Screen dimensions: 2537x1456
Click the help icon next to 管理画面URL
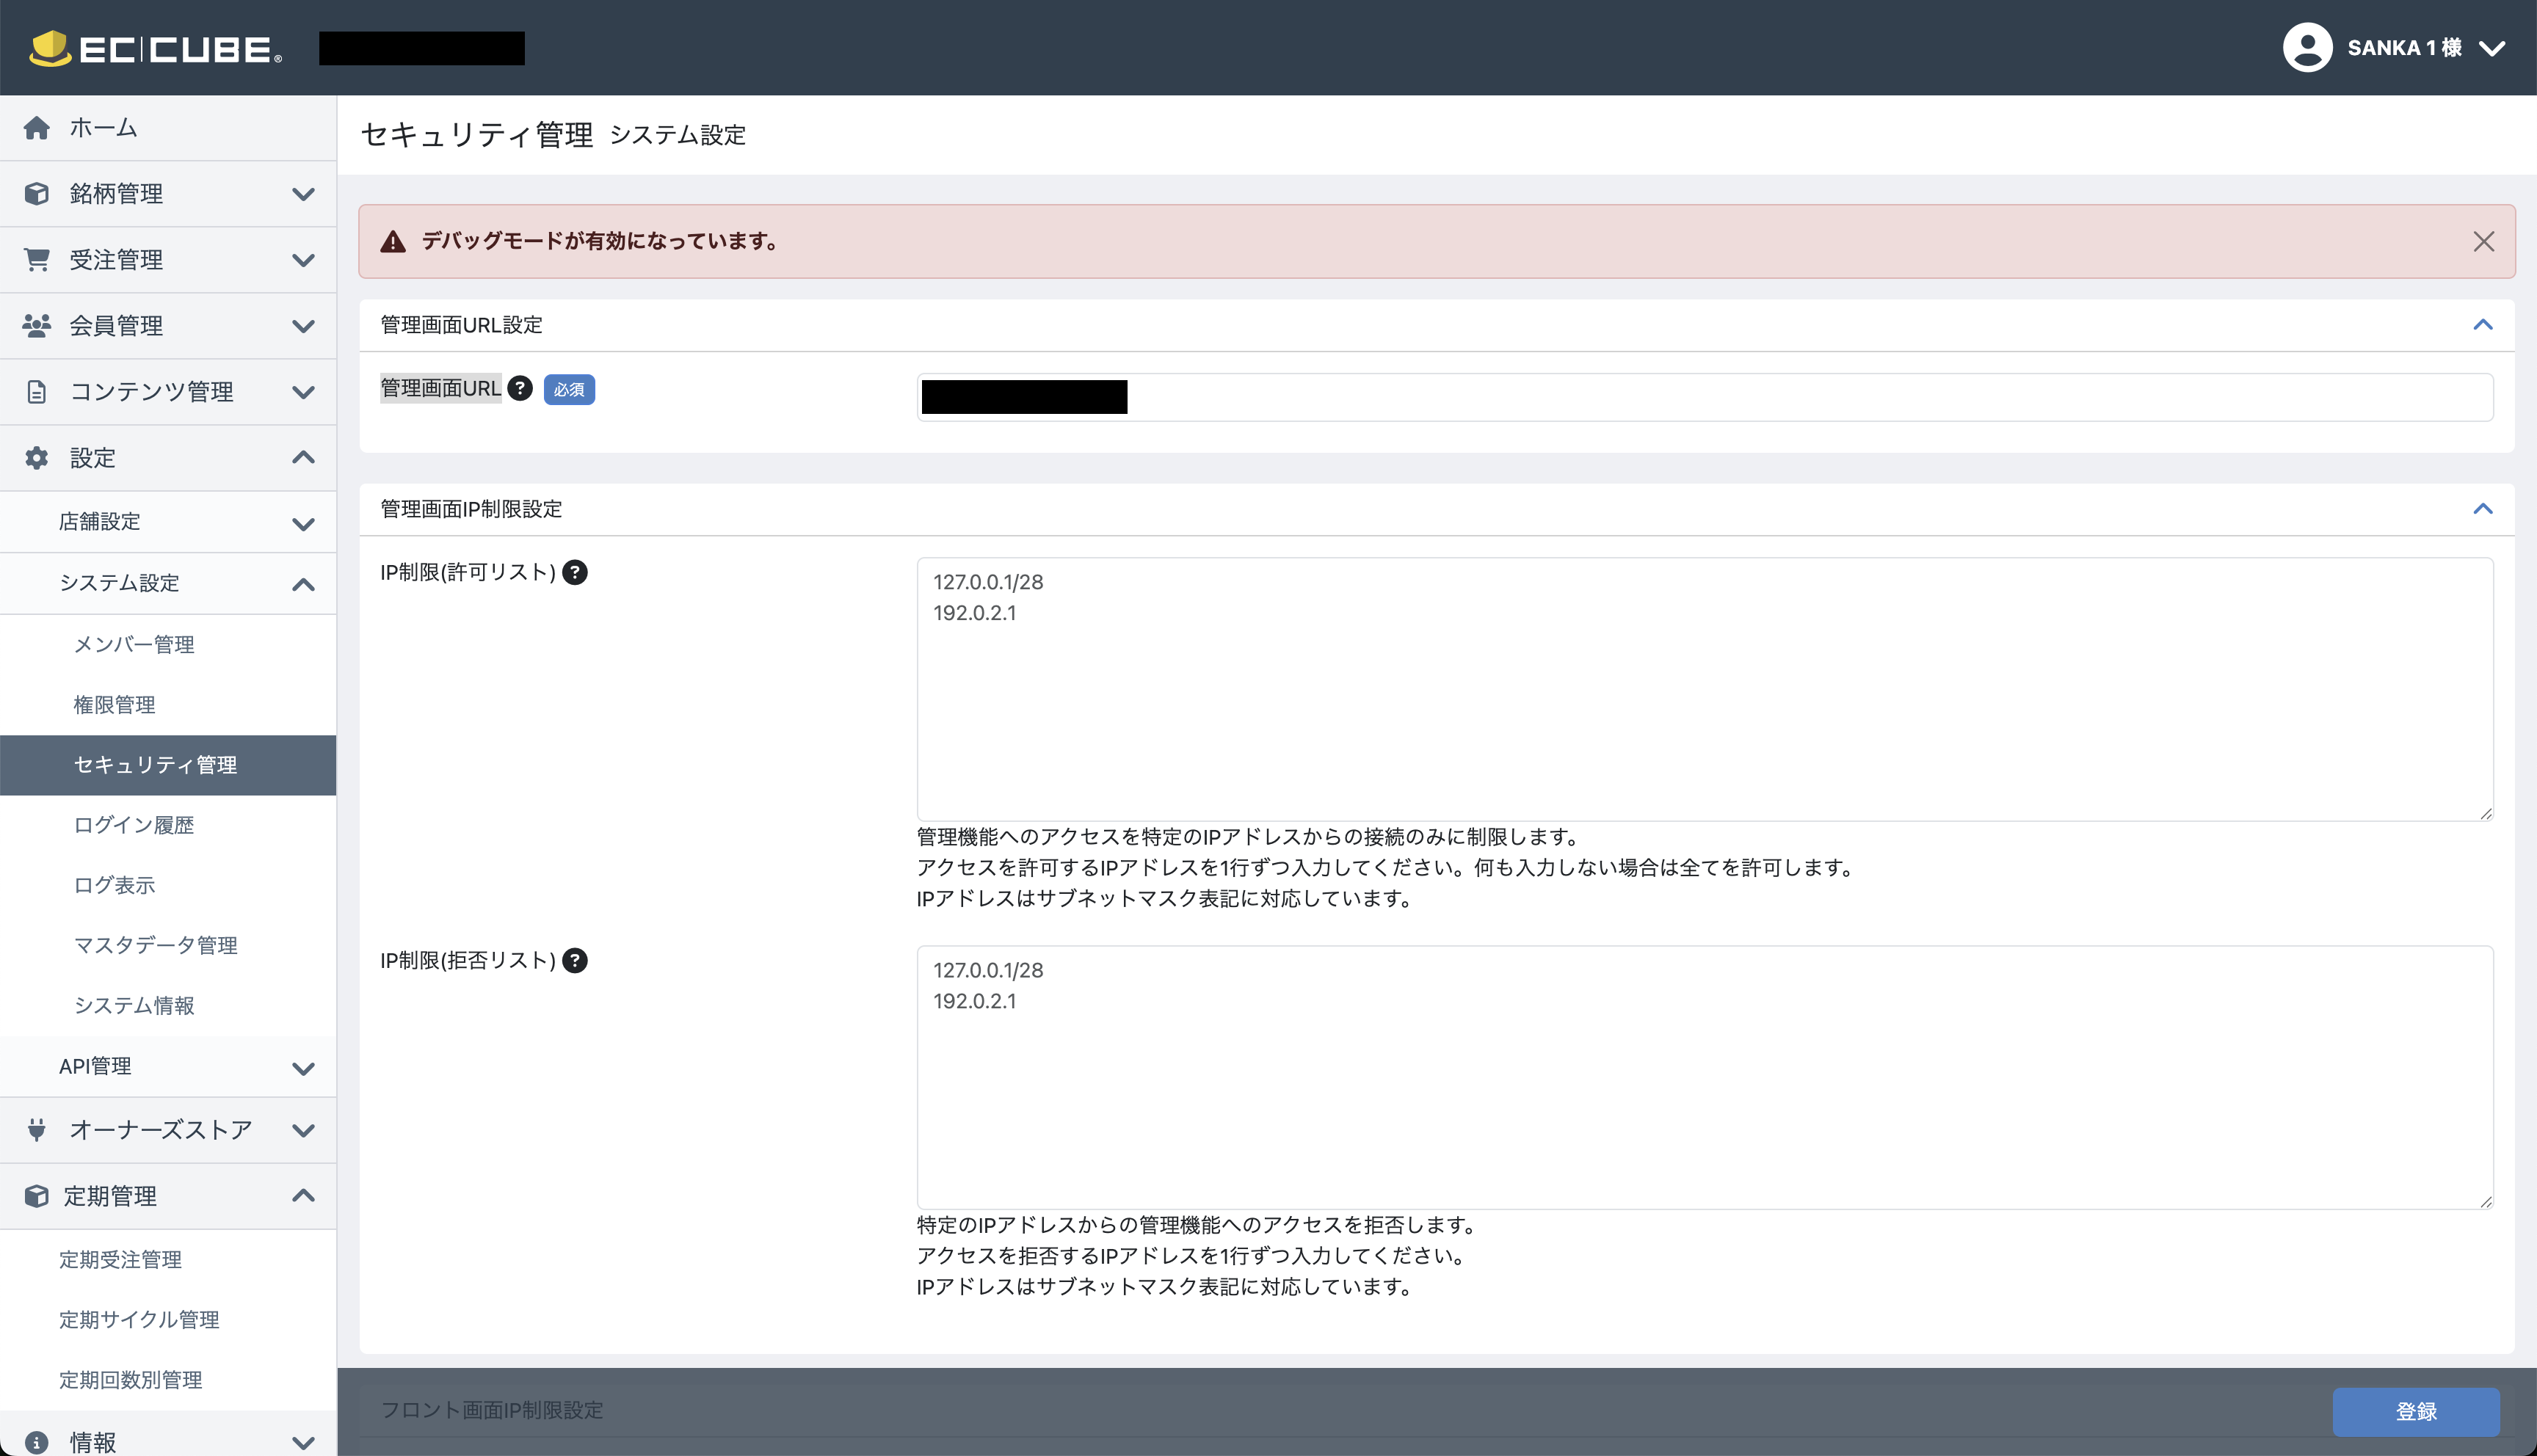[x=520, y=388]
